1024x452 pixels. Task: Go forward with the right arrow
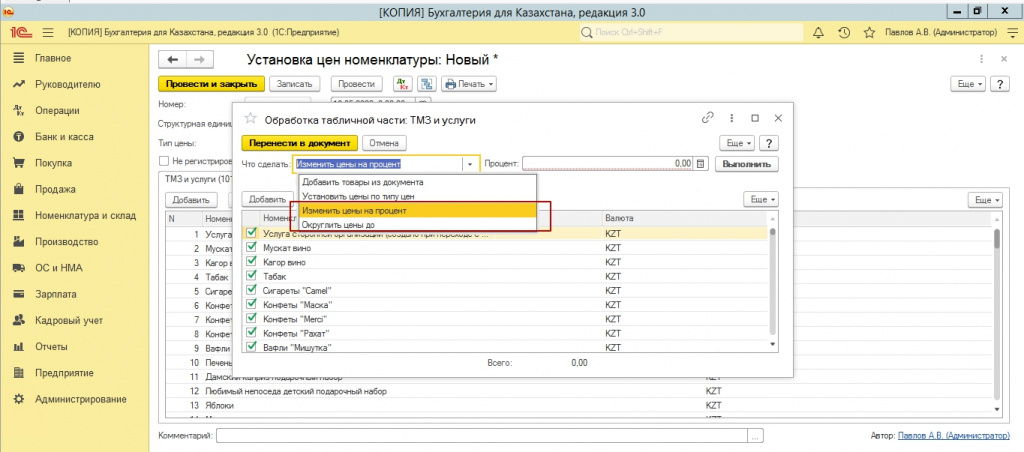pos(200,59)
